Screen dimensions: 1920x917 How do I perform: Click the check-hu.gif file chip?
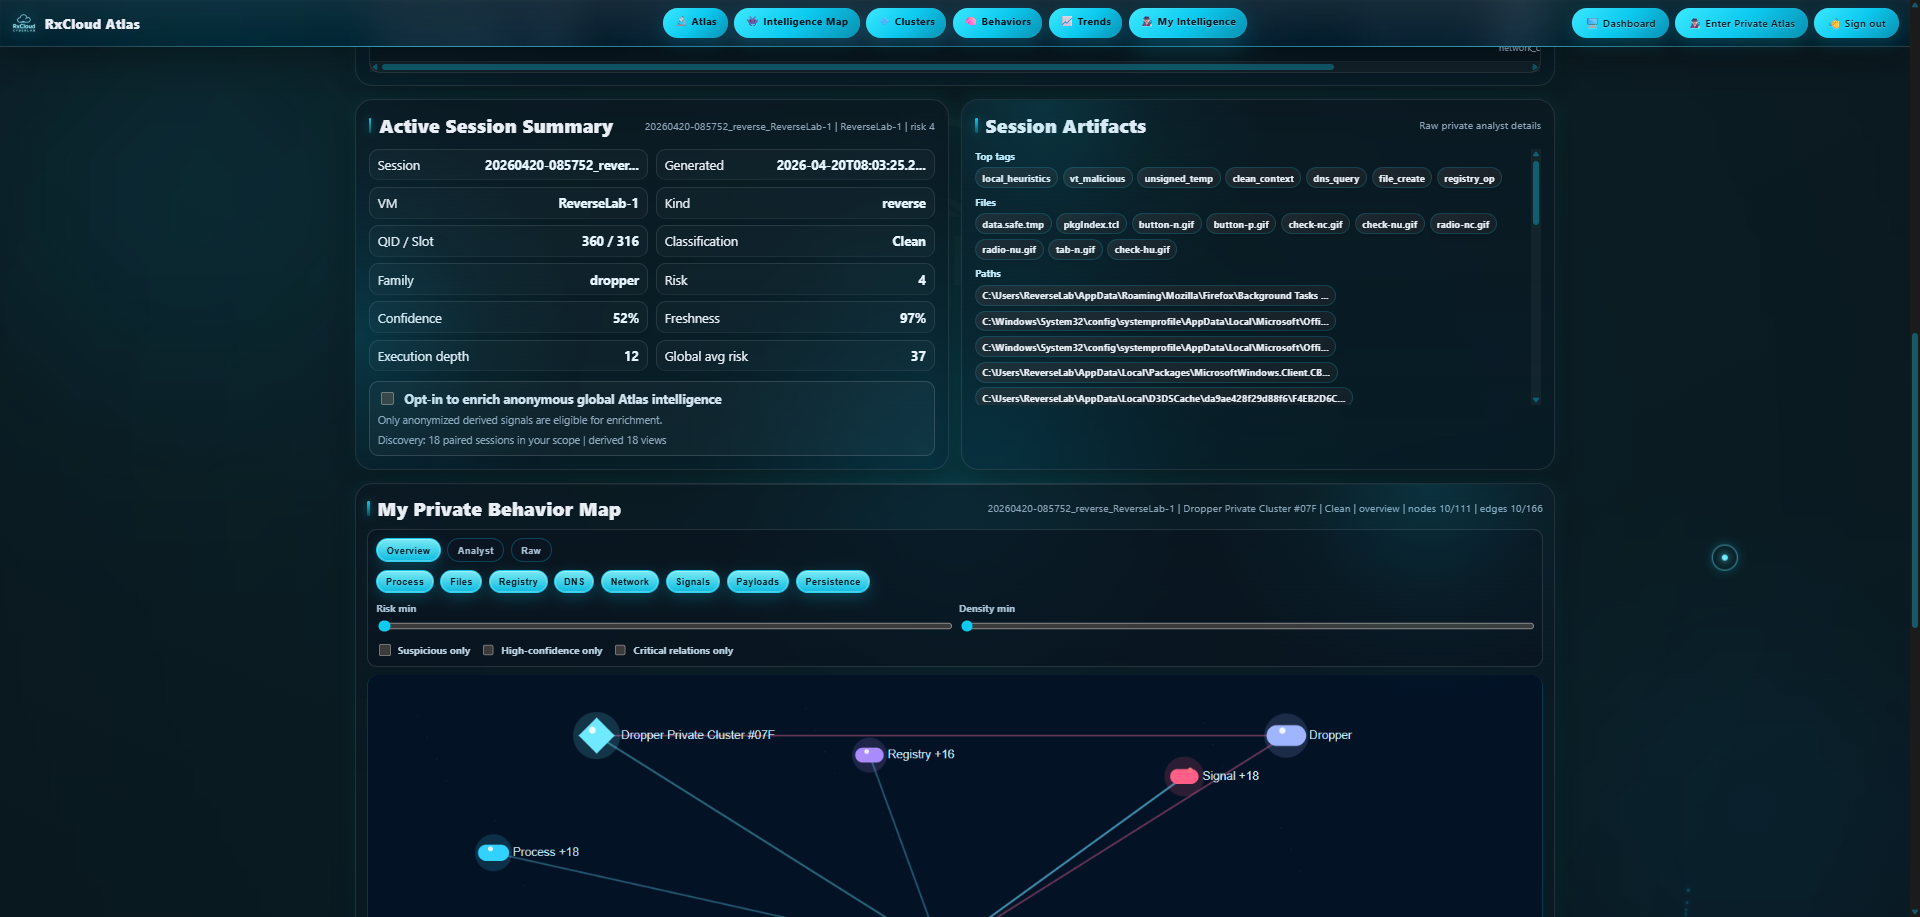1142,250
